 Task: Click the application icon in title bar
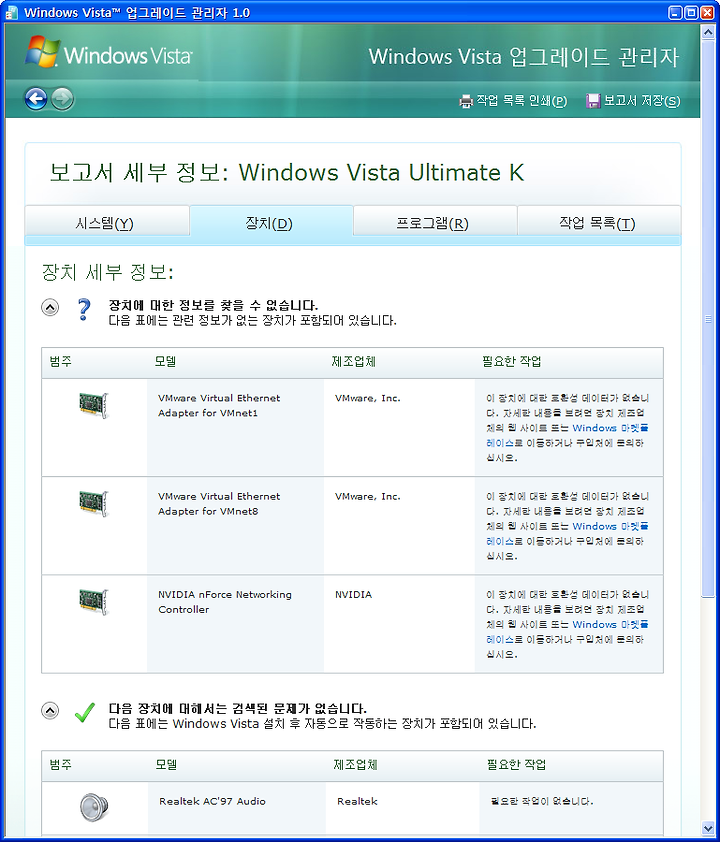[11, 12]
